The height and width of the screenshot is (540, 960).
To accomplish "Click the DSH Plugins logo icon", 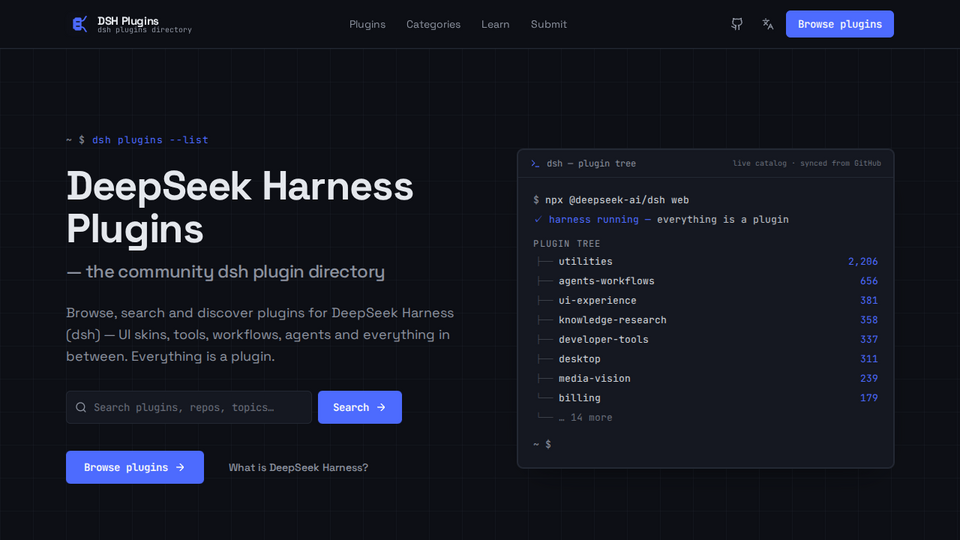I will (80, 24).
